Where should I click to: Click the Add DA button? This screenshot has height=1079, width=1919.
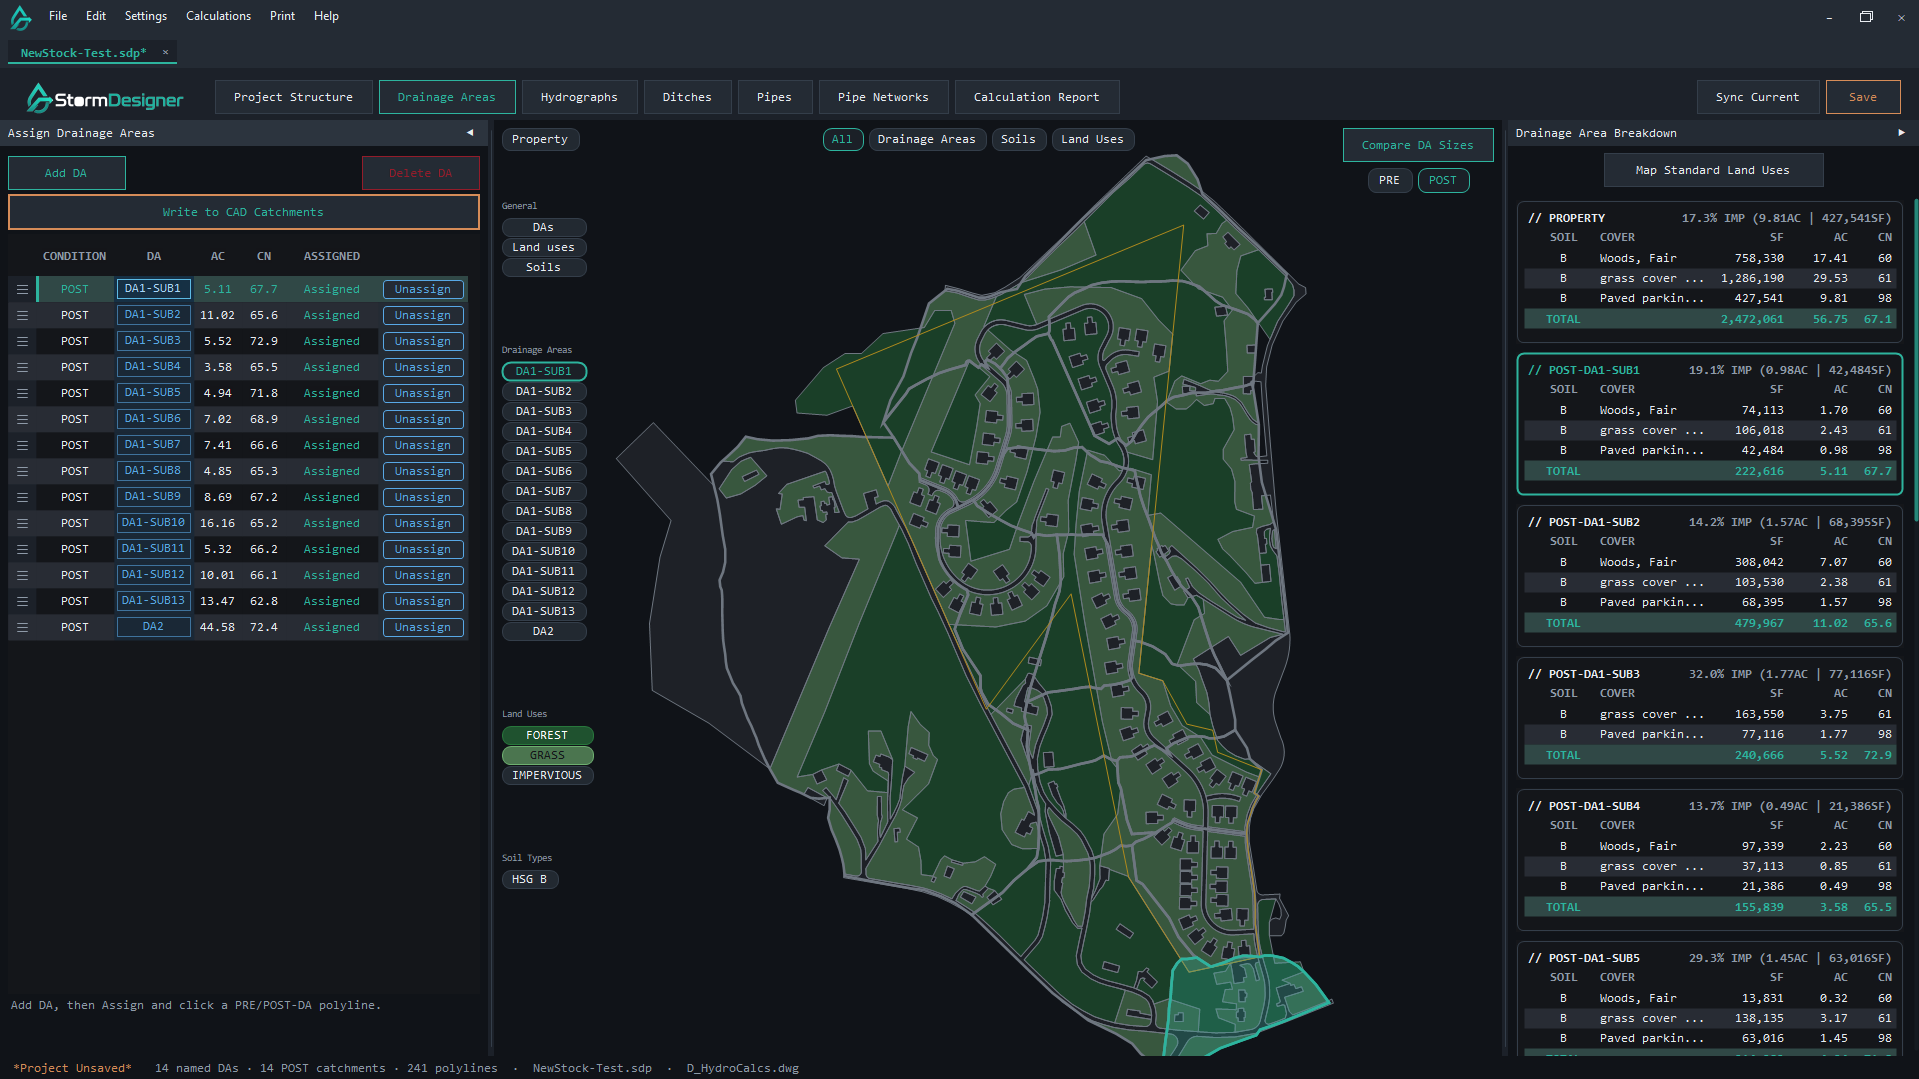66,173
